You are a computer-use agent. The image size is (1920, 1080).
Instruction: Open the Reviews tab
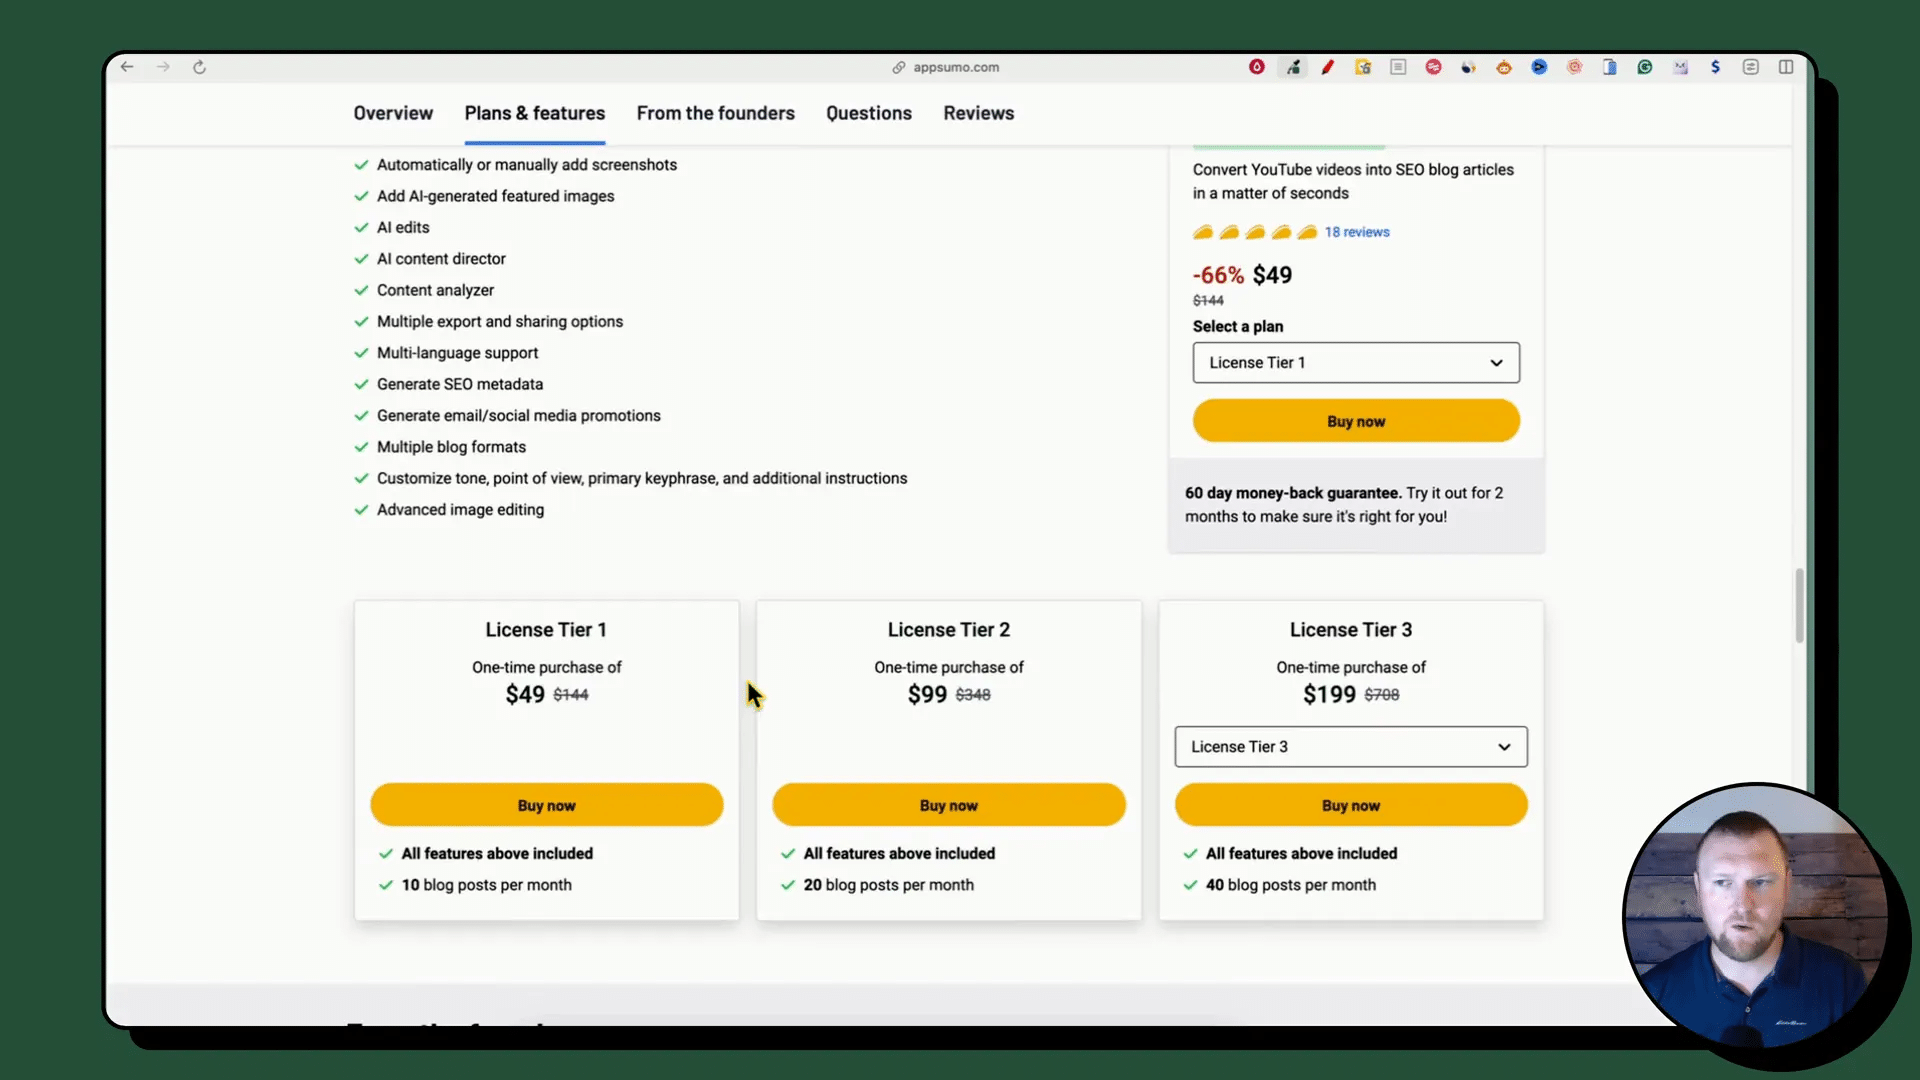(979, 113)
